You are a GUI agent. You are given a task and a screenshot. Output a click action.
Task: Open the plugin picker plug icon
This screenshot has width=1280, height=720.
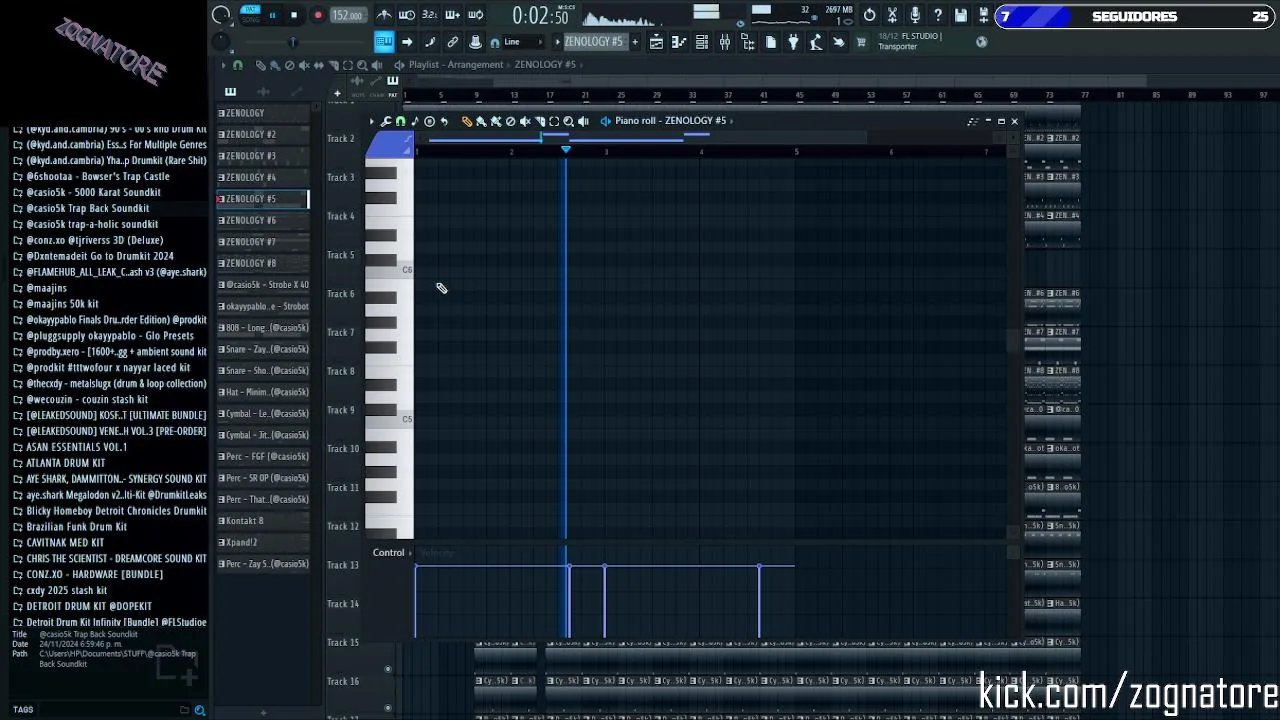(794, 42)
